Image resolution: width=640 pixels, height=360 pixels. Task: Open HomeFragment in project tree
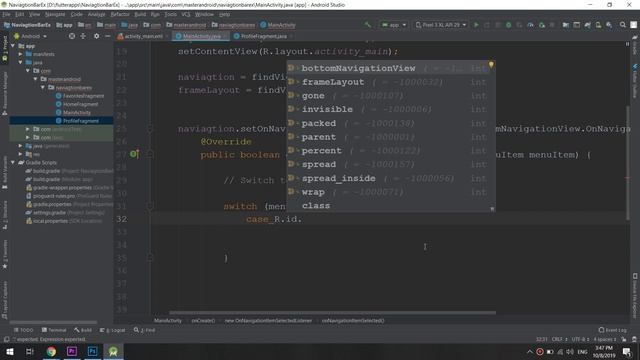(x=80, y=104)
